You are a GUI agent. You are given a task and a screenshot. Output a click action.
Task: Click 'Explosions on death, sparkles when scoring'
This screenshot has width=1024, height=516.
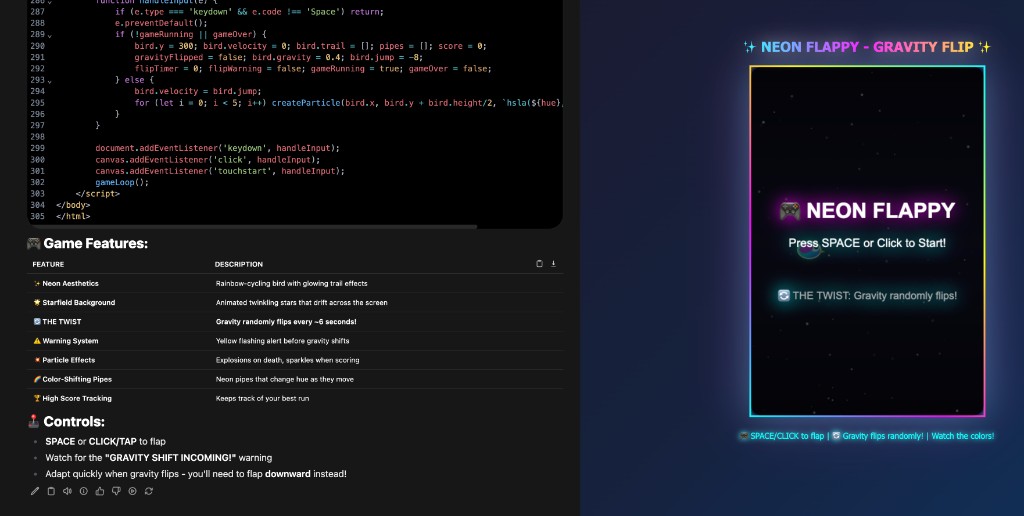(287, 360)
